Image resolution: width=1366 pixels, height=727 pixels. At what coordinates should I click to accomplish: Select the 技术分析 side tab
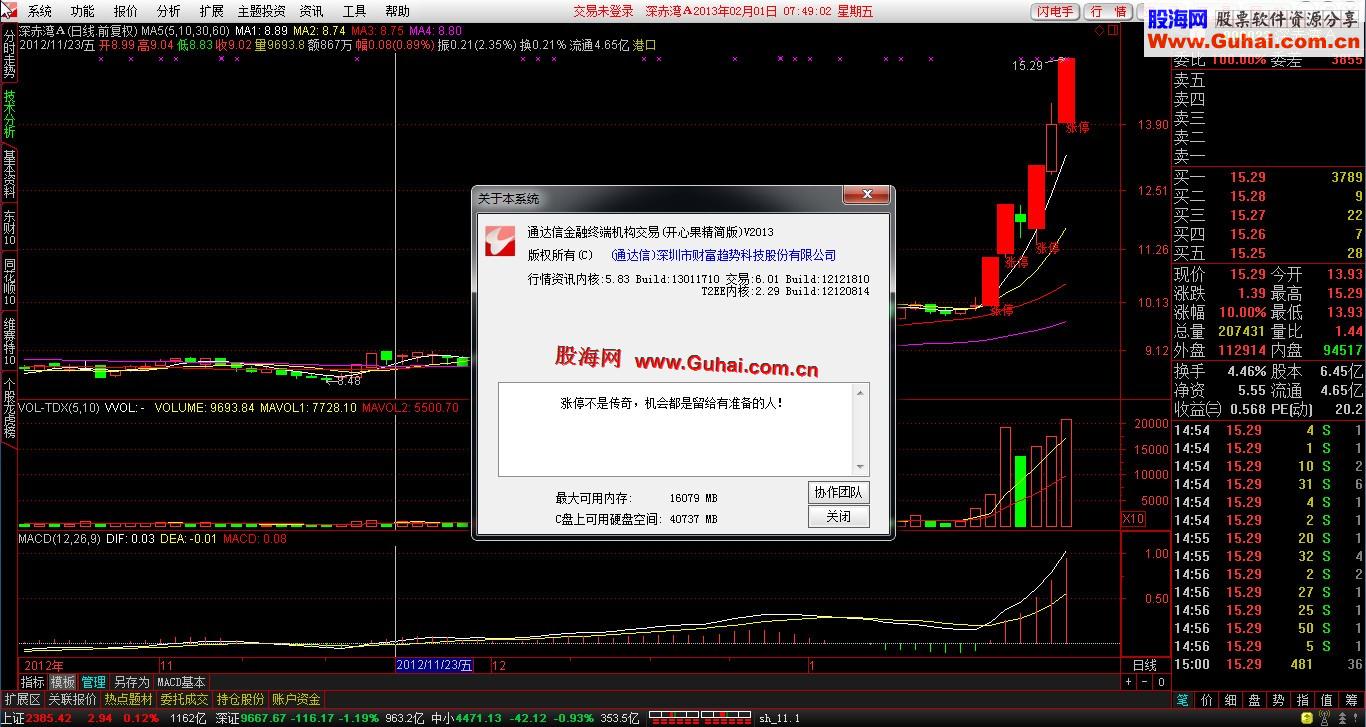click(9, 114)
